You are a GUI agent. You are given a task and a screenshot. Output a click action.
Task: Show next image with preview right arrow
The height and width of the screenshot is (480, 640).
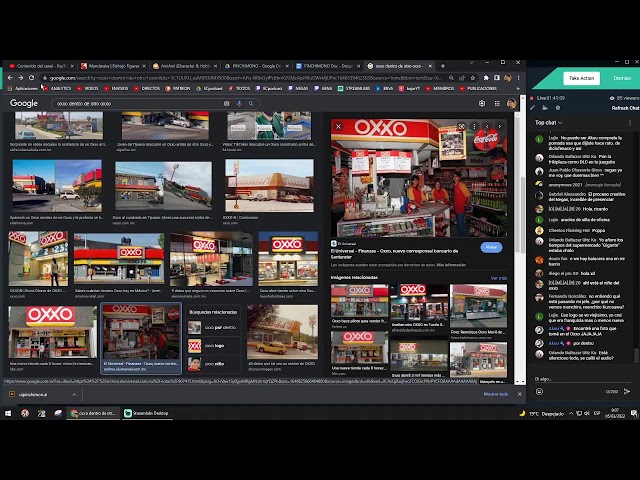tap(499, 127)
